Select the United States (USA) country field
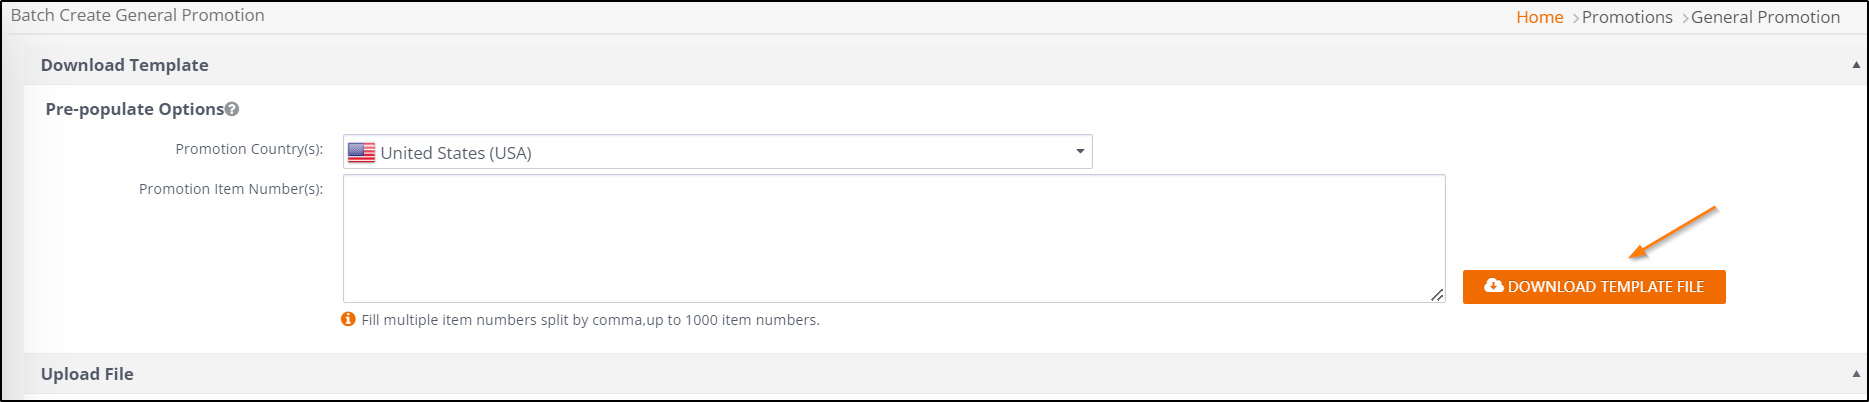1869x402 pixels. [x=718, y=152]
